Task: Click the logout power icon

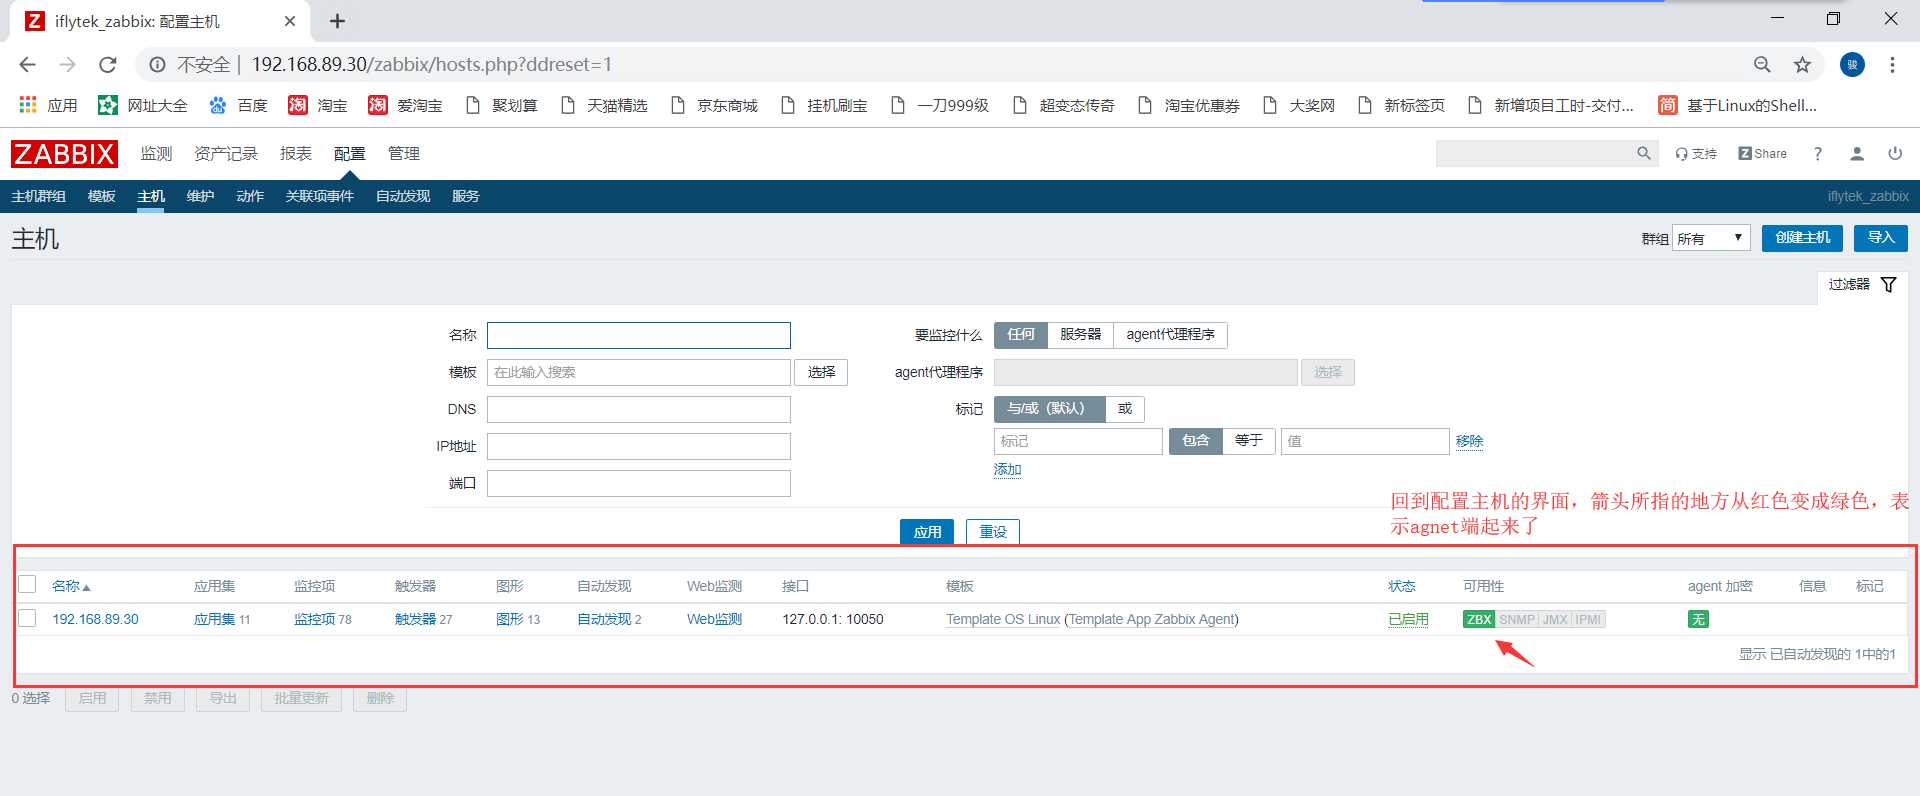Action: click(1895, 154)
